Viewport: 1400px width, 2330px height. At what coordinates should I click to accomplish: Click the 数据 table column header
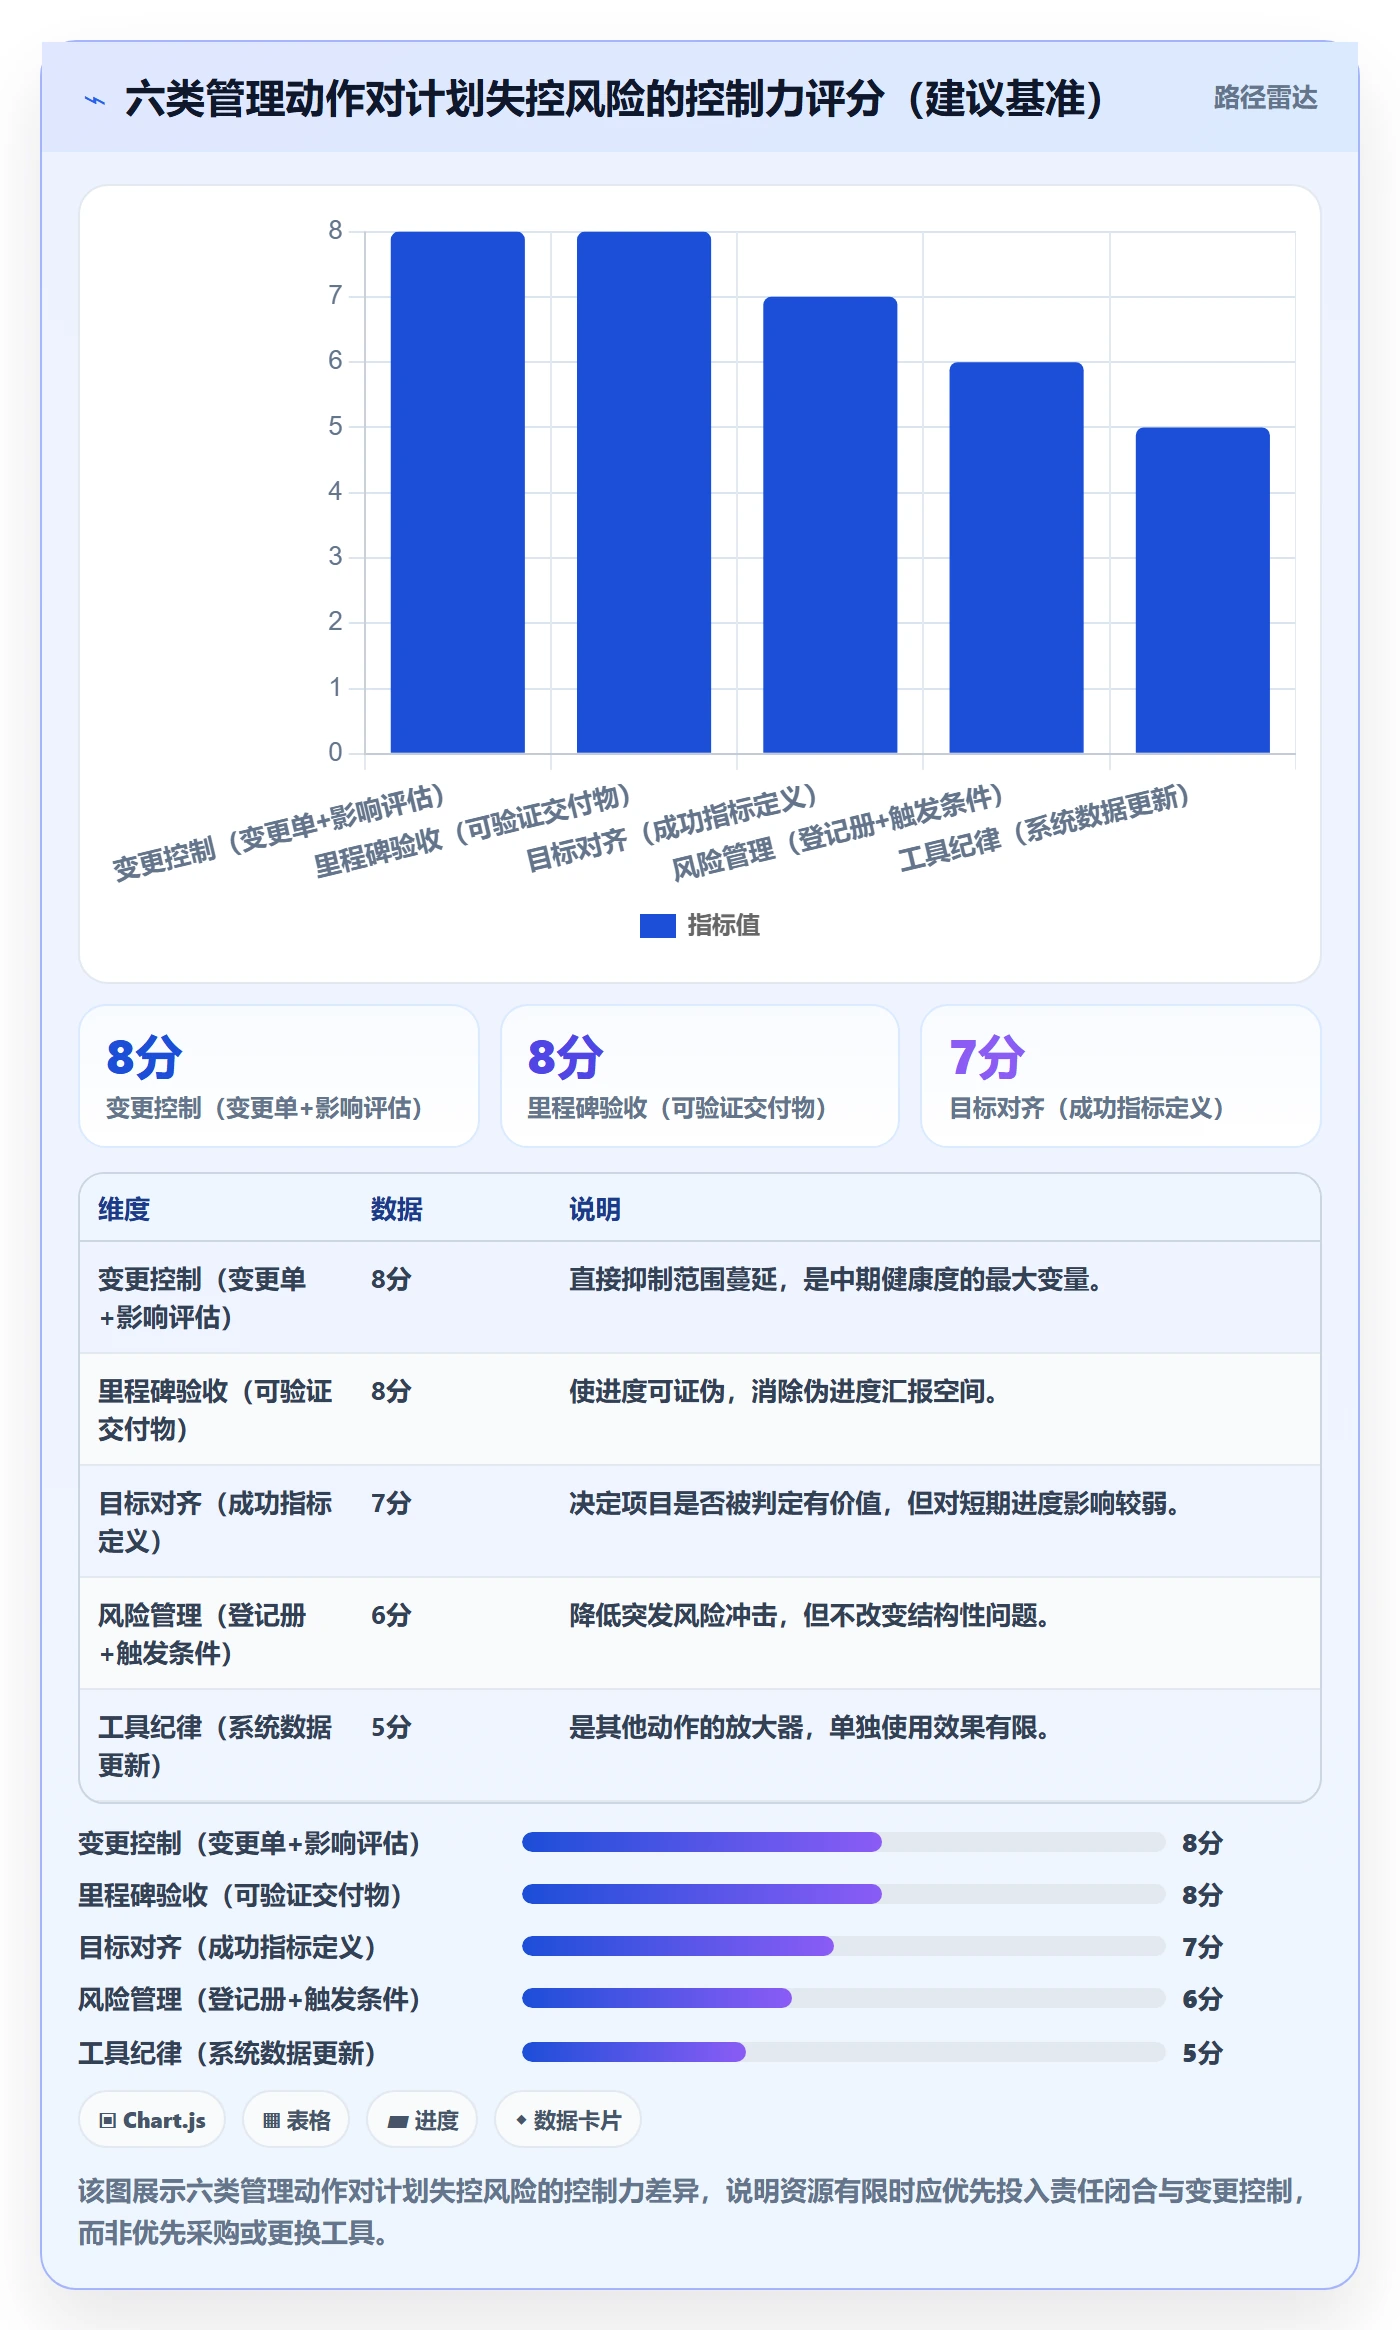tap(396, 1209)
